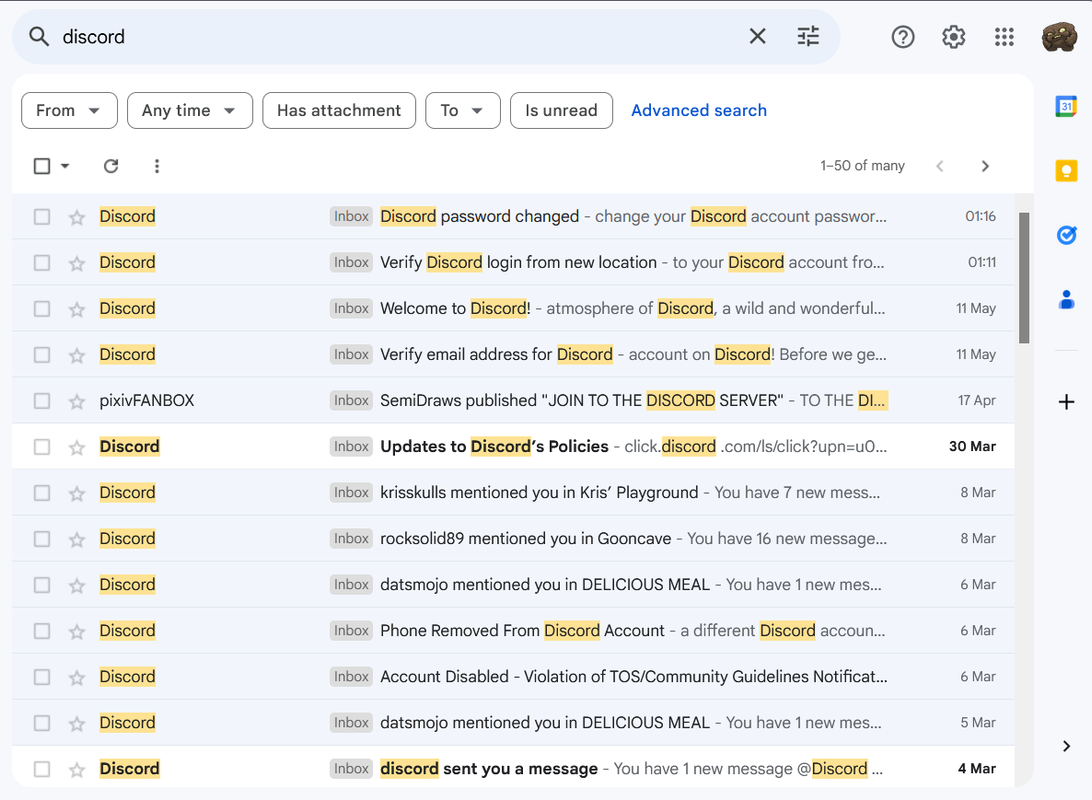This screenshot has width=1092, height=800.
Task: Open Google Calendar side panel
Action: tap(1066, 106)
